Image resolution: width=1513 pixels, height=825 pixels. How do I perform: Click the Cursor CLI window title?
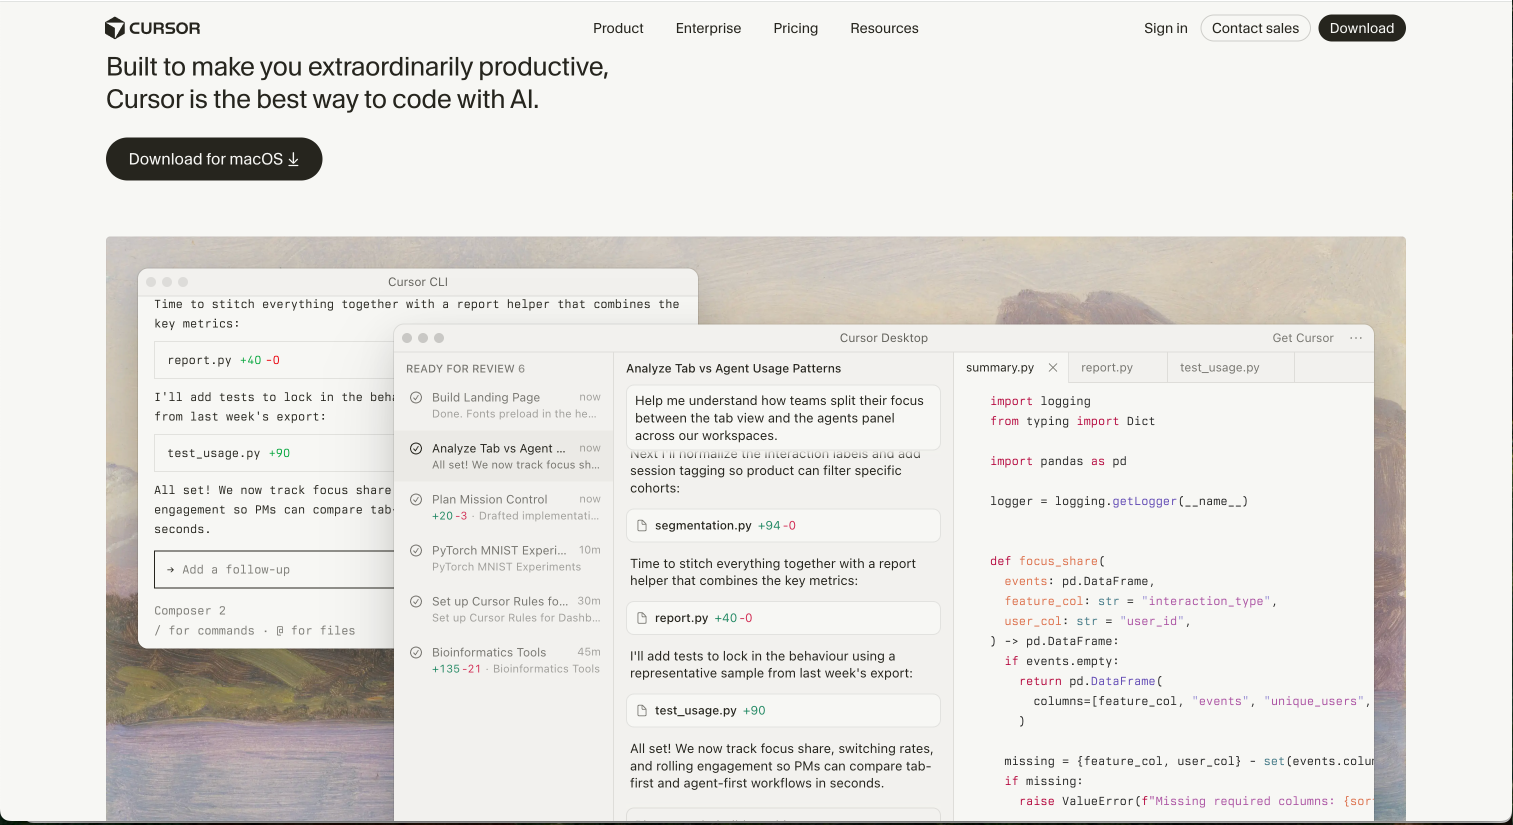[418, 282]
